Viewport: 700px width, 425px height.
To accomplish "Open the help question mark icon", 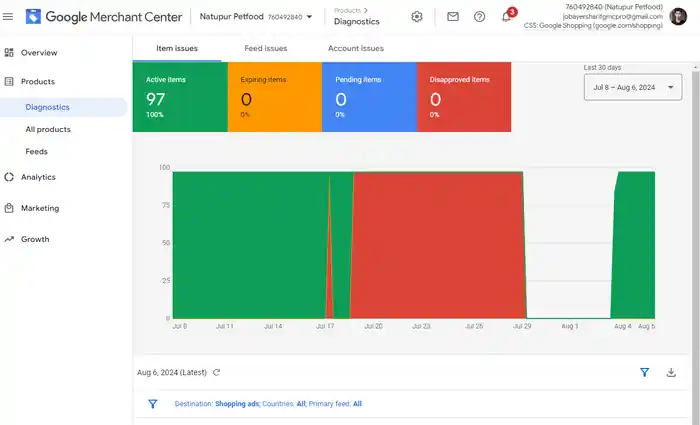I will tap(479, 17).
